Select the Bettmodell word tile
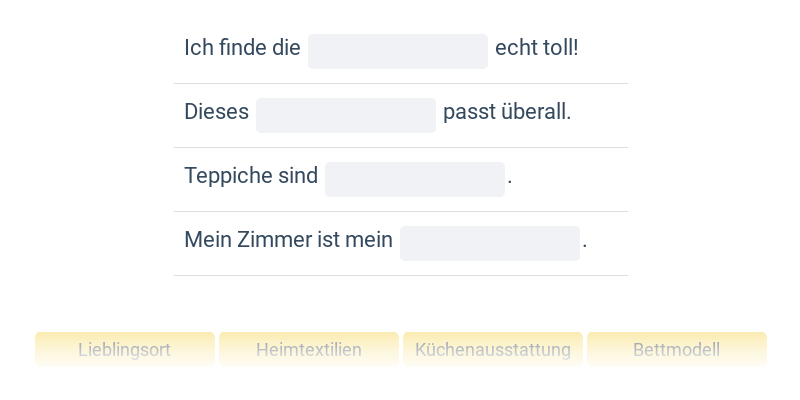Image resolution: width=800 pixels, height=400 pixels. coord(677,349)
